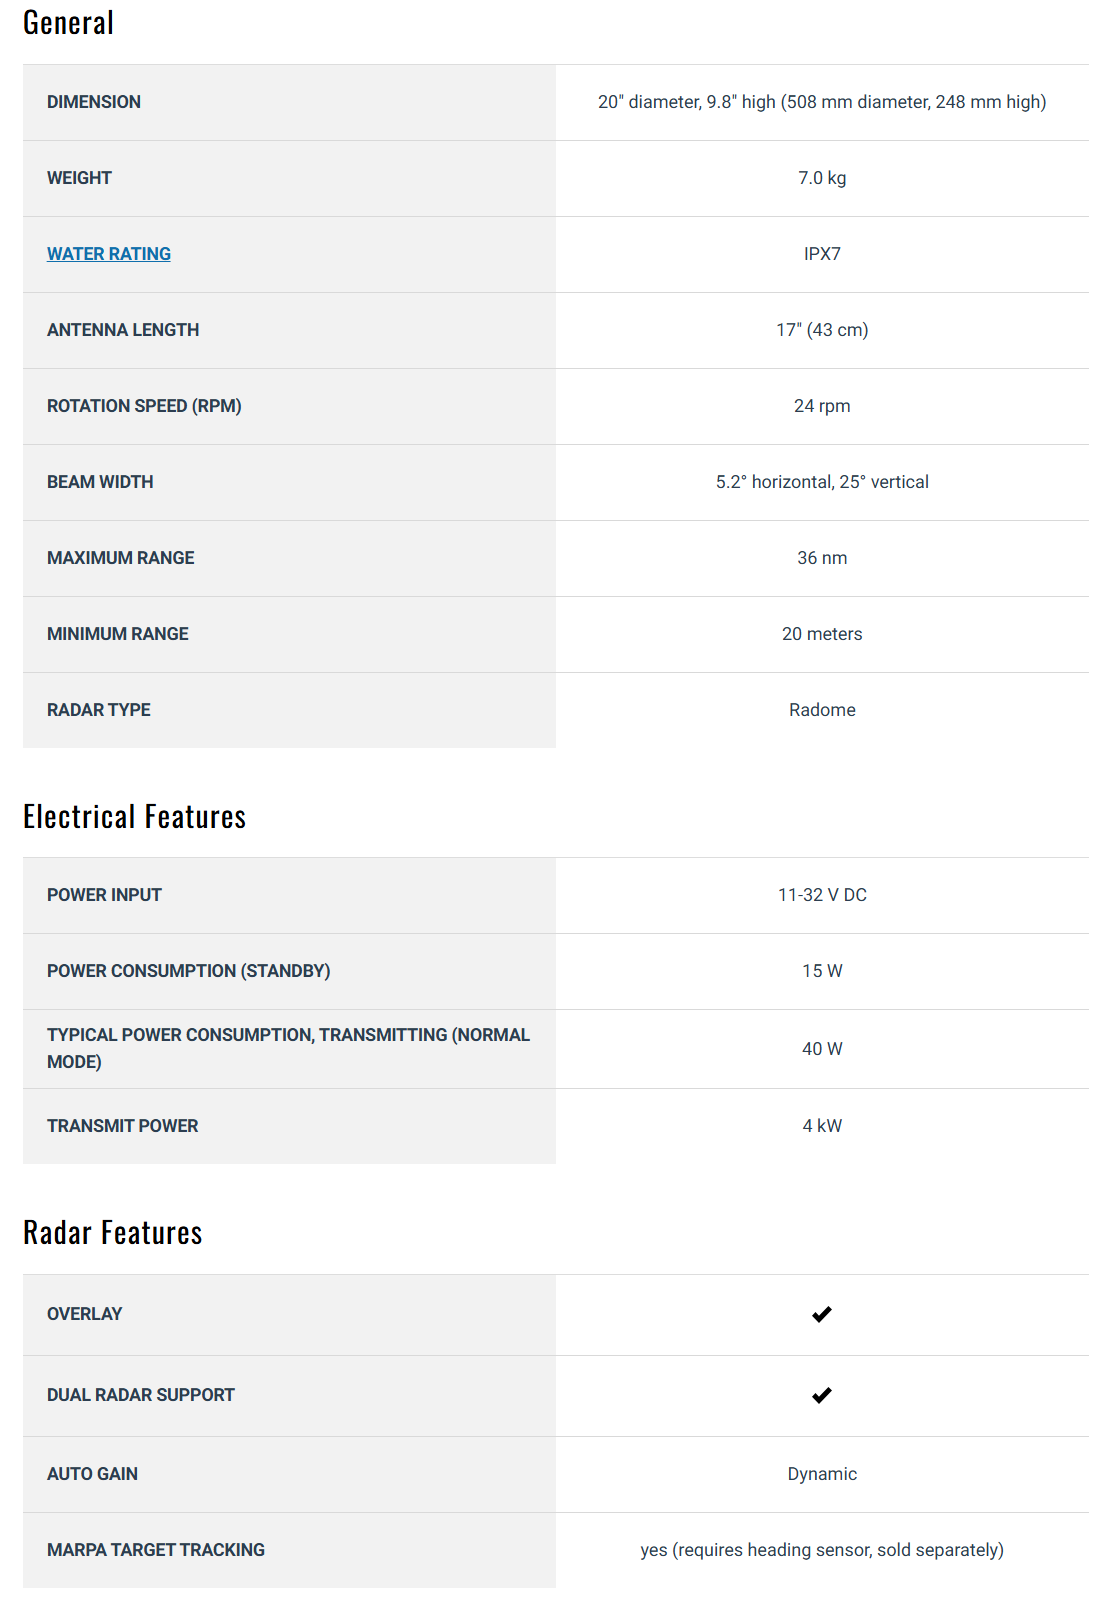Select the 24 rpm rotation speed value
The height and width of the screenshot is (1608, 1098).
(x=822, y=406)
